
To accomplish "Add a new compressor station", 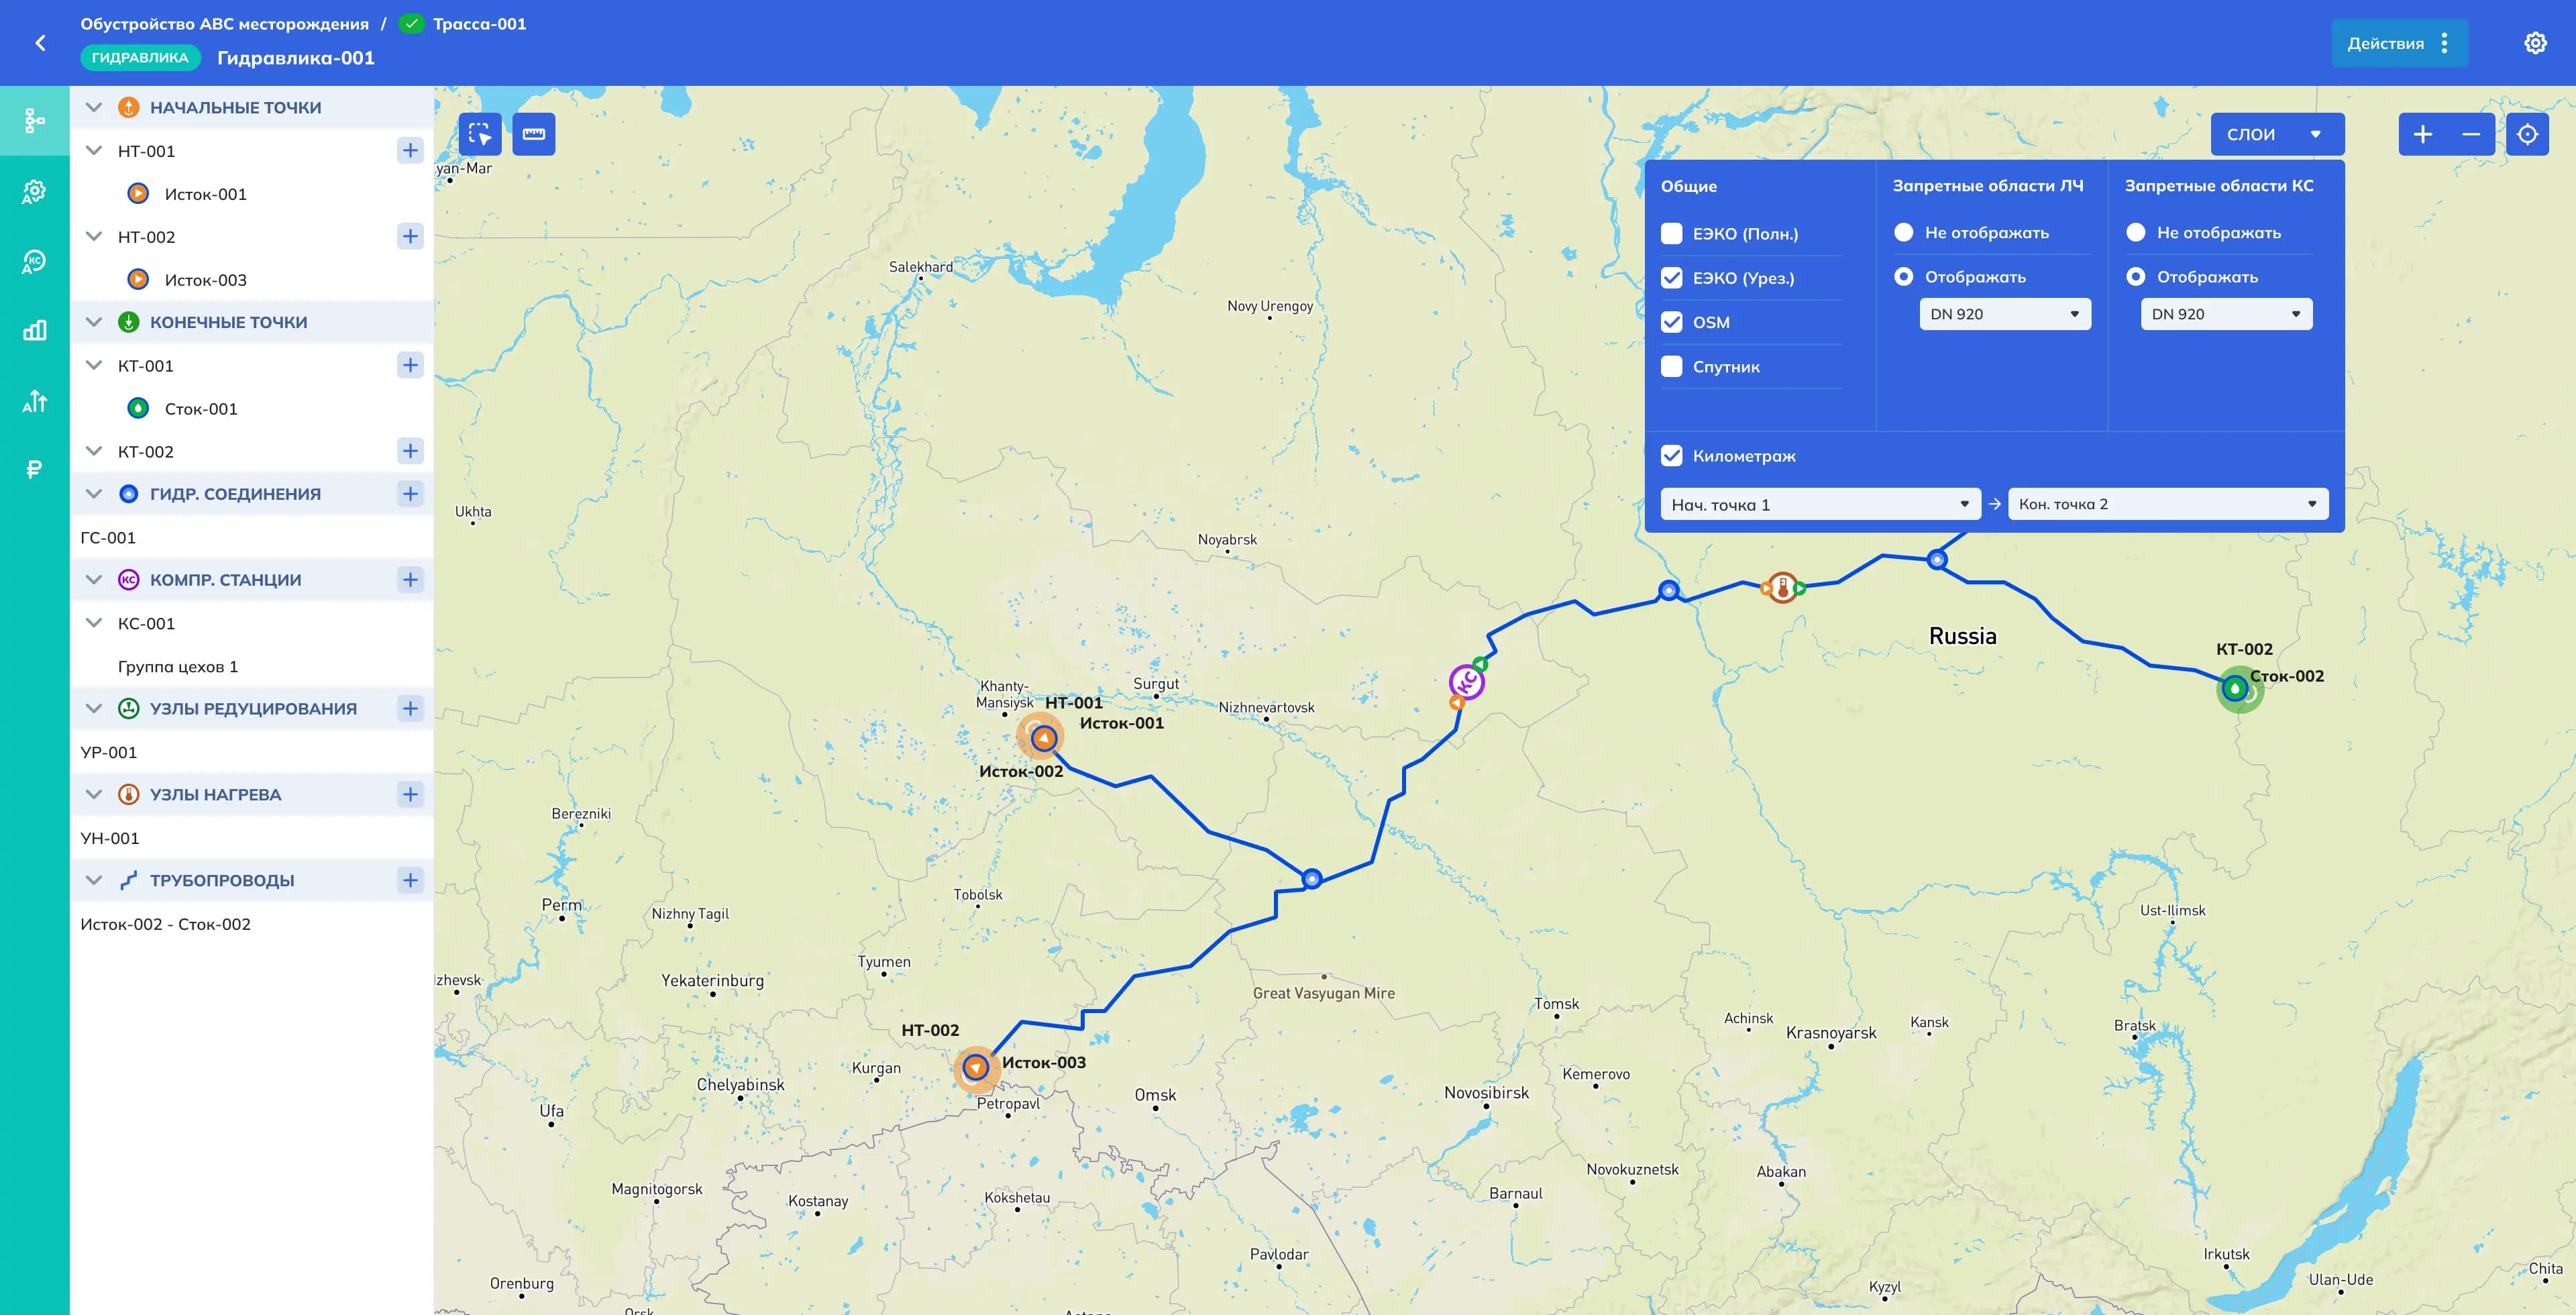I will [410, 580].
